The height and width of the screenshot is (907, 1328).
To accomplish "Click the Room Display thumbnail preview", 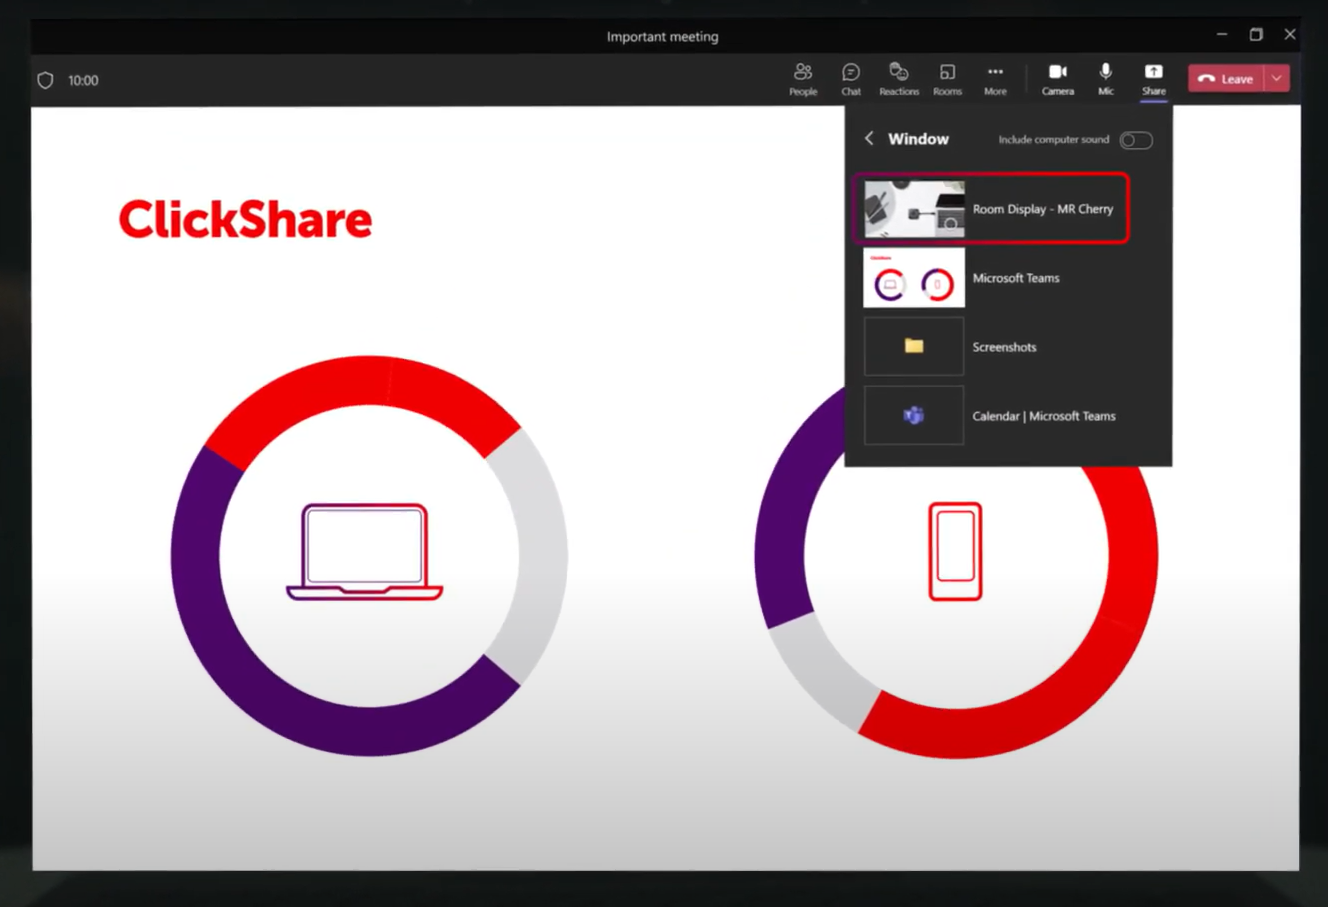I will (x=914, y=208).
